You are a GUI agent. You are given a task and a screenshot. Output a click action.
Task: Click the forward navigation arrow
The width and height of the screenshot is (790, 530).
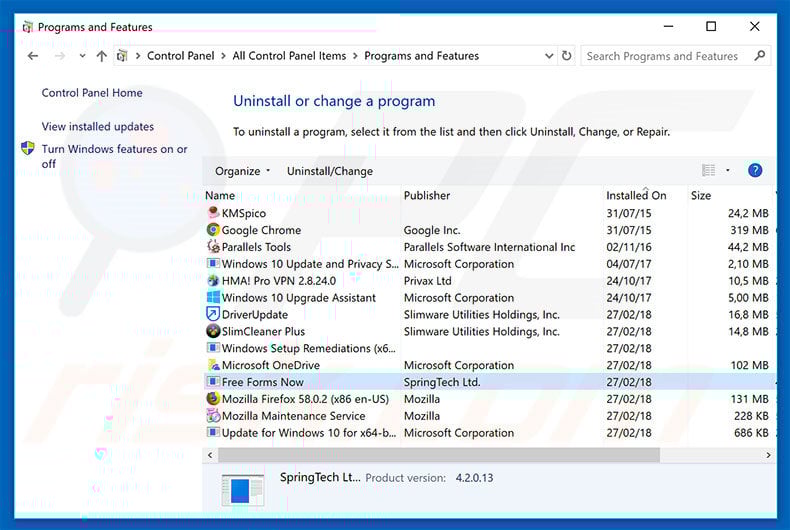(60, 56)
